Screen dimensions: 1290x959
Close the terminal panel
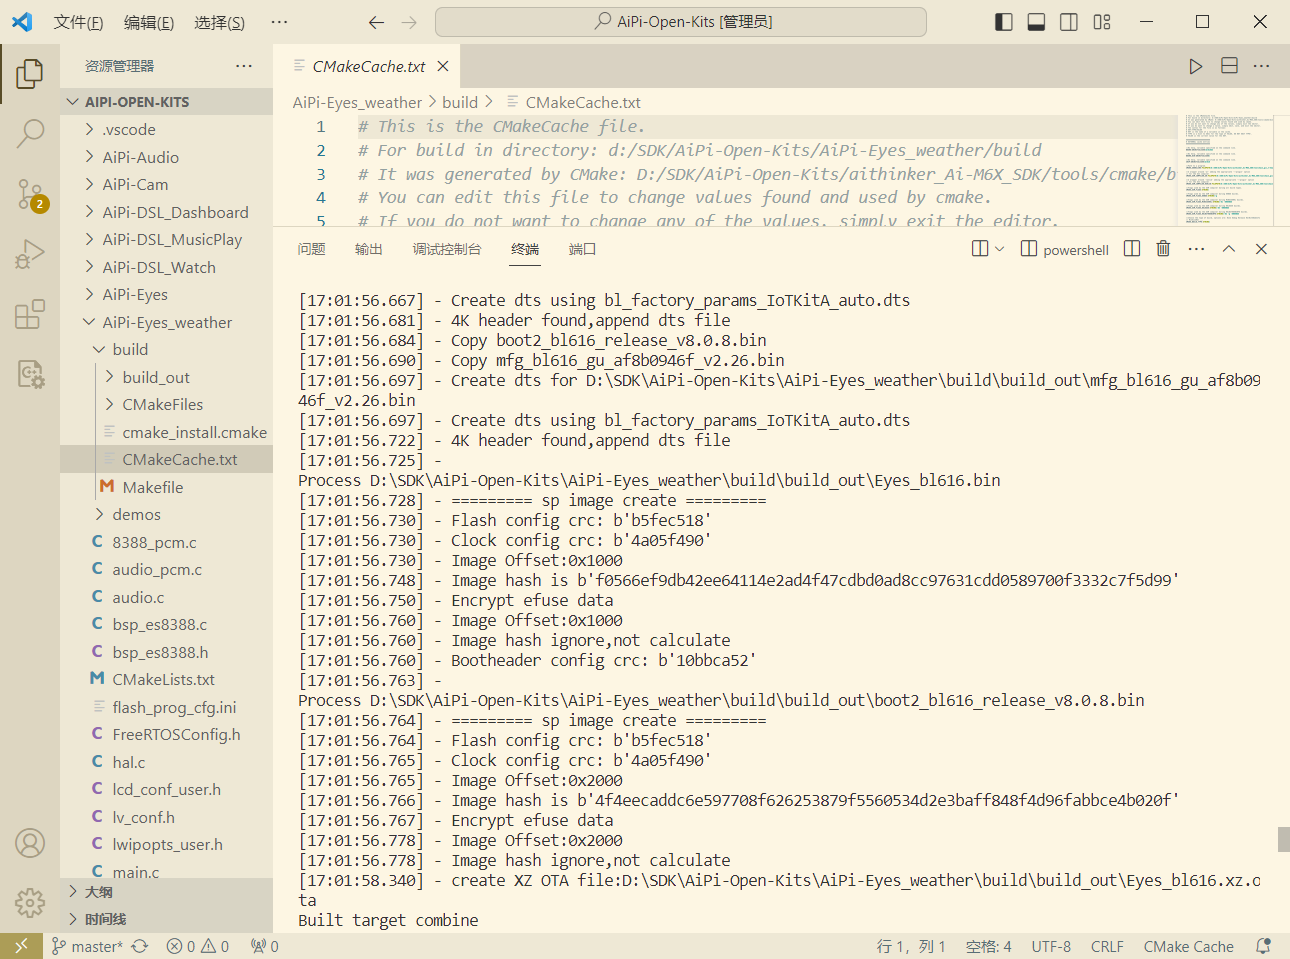click(x=1262, y=249)
